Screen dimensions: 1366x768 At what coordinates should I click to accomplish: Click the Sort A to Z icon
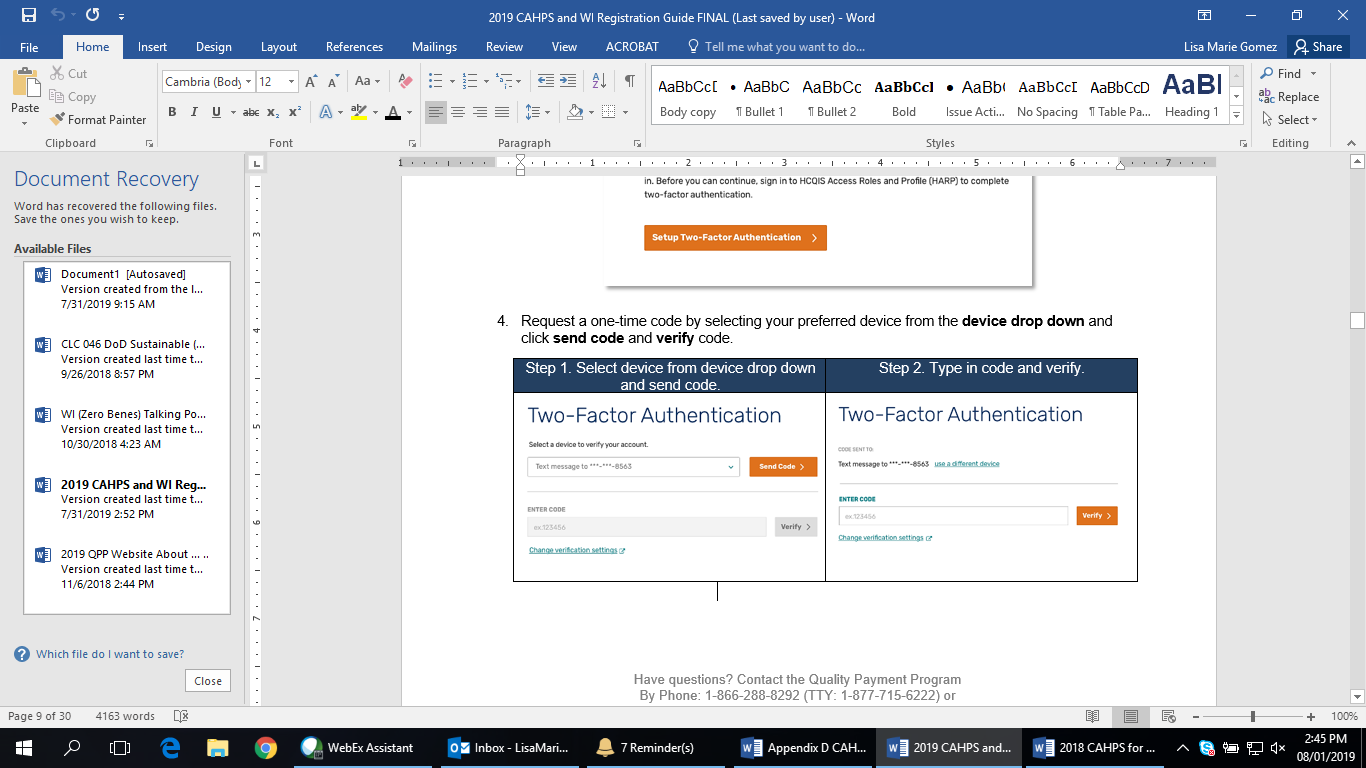pos(599,82)
